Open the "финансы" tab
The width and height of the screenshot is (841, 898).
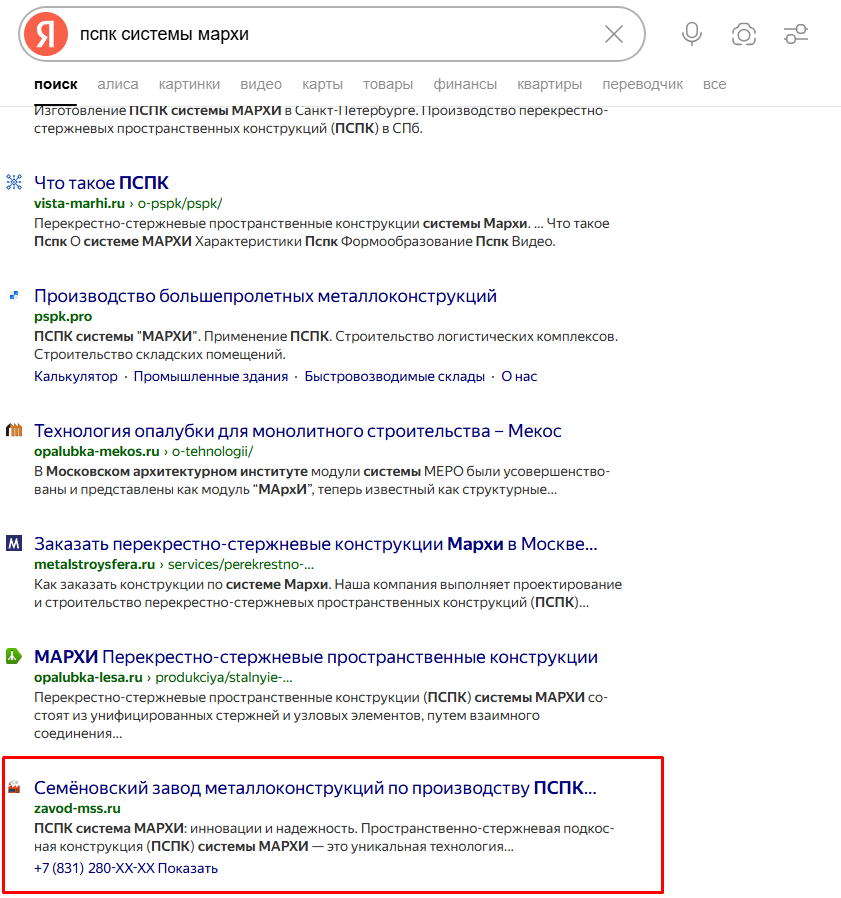[465, 84]
